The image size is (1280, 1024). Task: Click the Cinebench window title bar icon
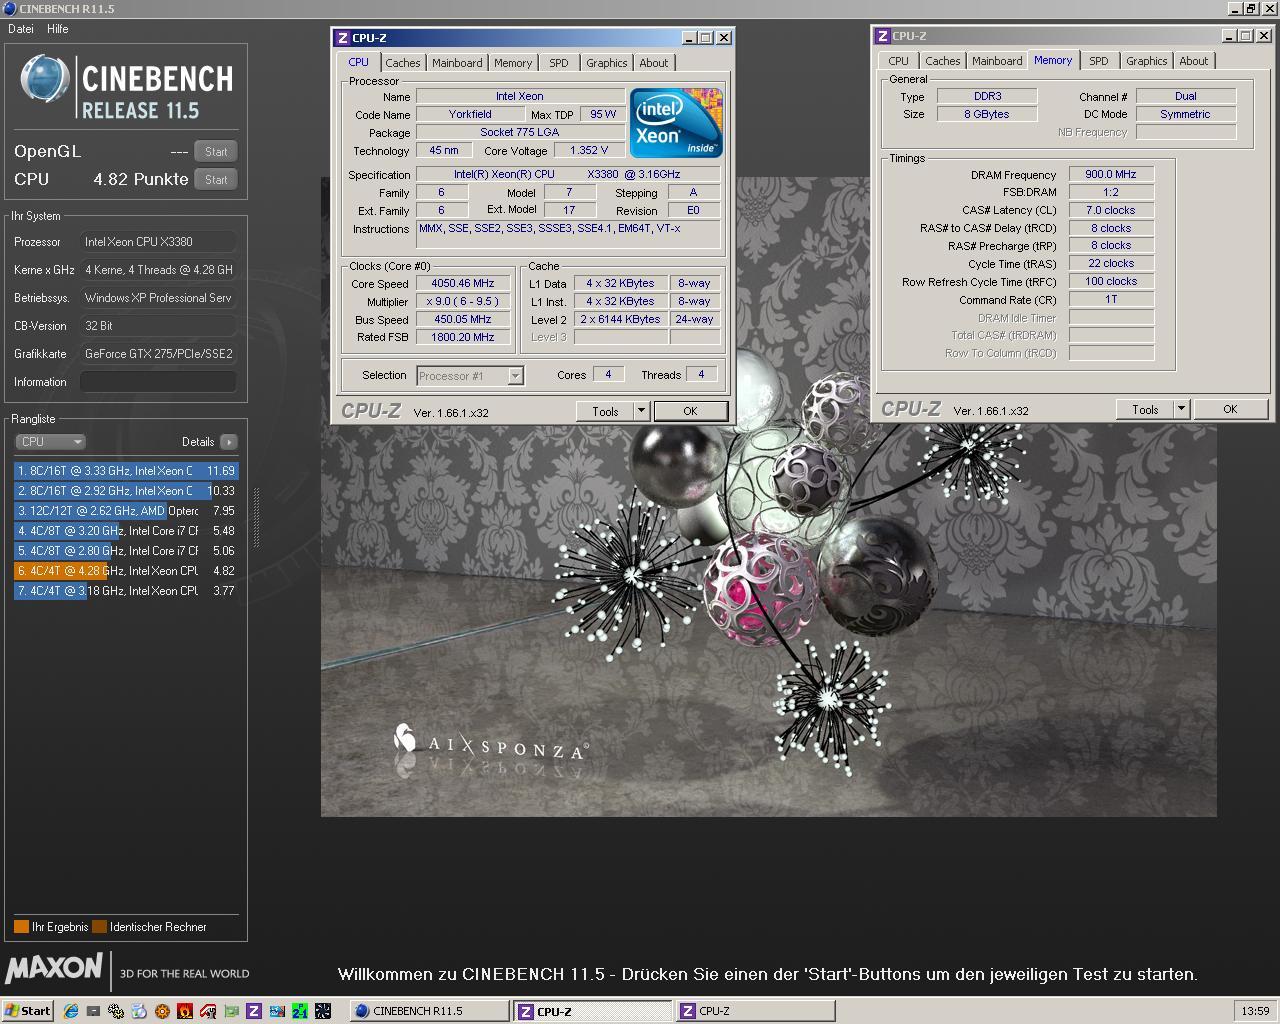click(9, 8)
